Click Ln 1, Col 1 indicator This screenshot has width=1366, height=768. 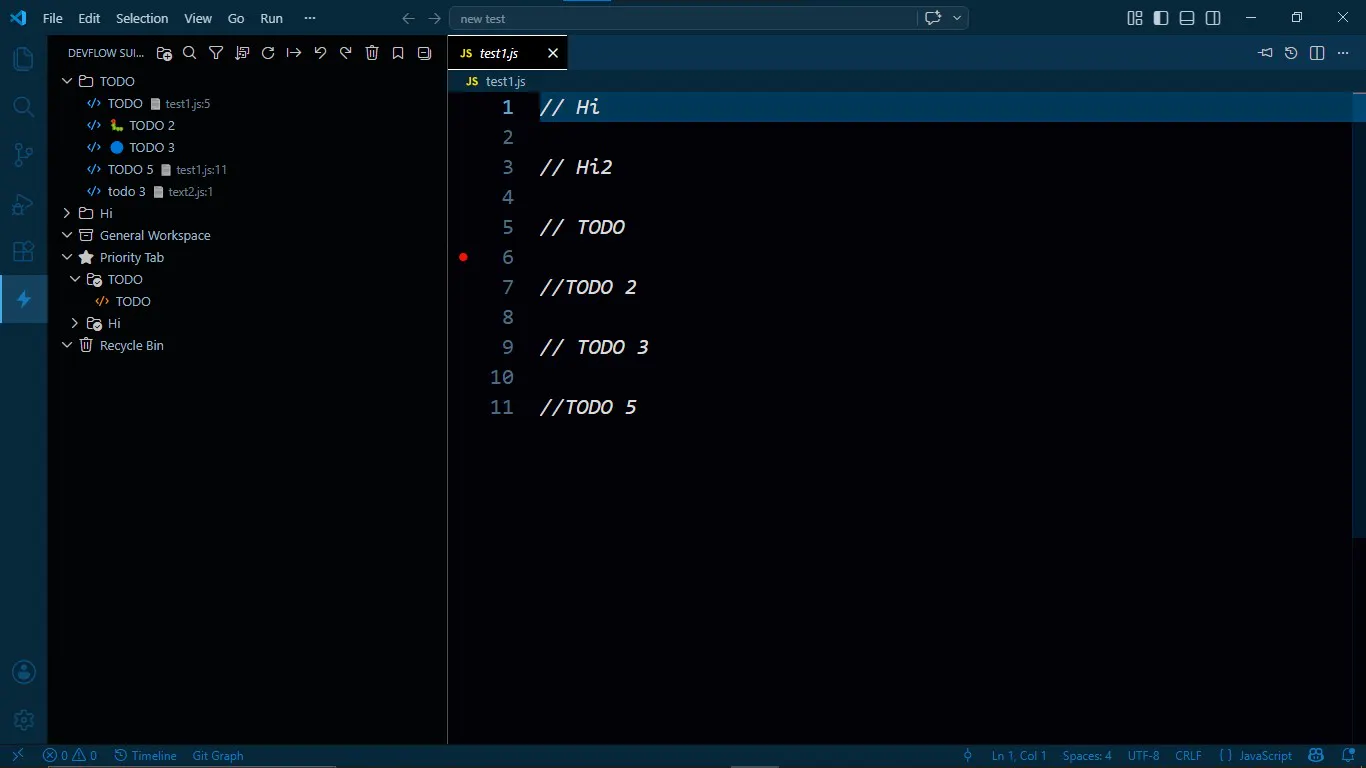coord(1019,756)
